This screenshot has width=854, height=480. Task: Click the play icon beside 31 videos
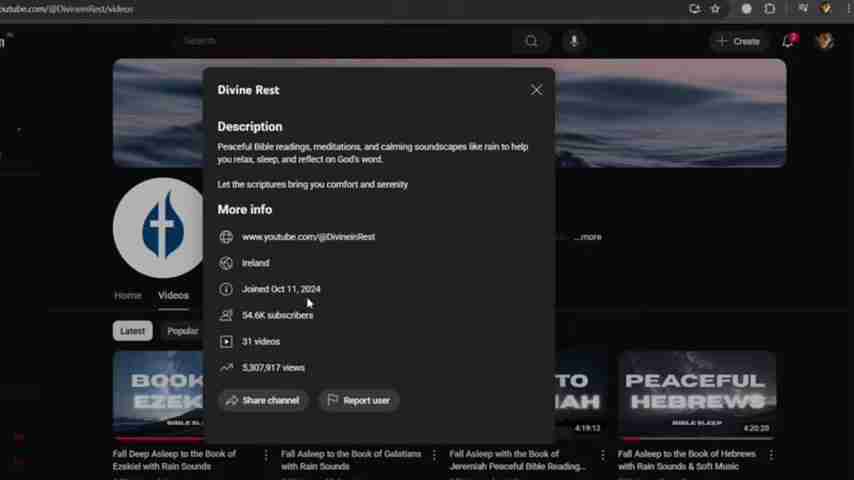(226, 342)
